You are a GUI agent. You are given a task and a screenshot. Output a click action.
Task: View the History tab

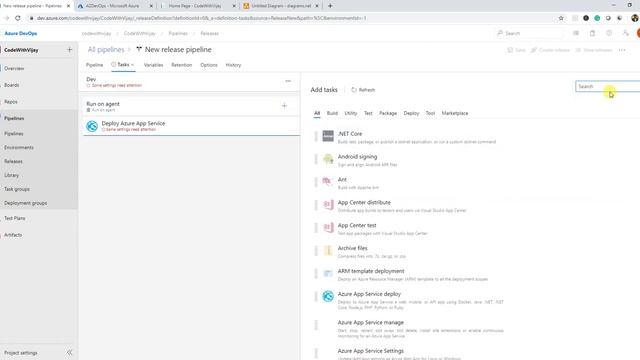point(233,65)
